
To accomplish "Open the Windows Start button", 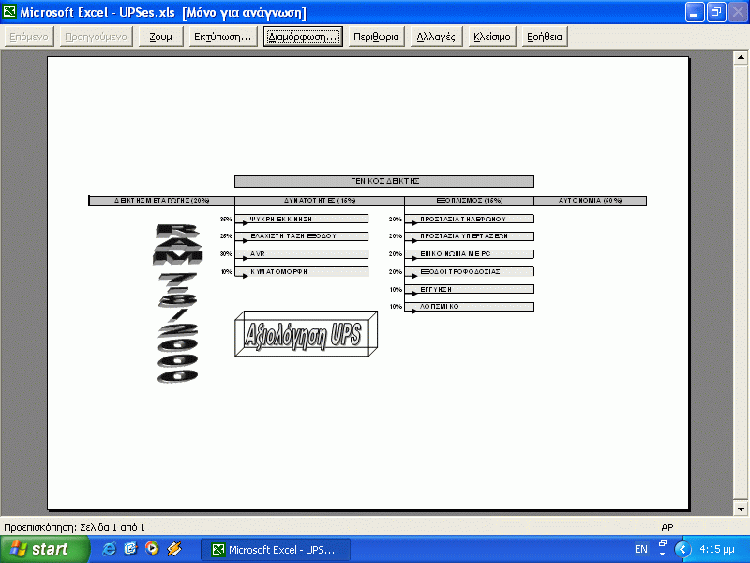I will tap(44, 549).
